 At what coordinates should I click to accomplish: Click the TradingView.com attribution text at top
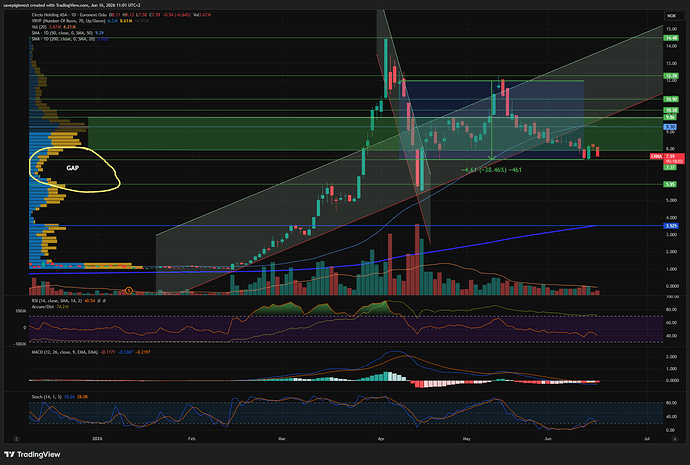click(71, 5)
